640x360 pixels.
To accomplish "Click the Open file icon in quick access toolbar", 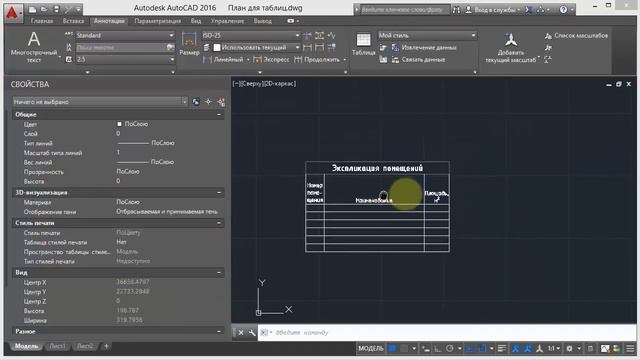I will (44, 9).
